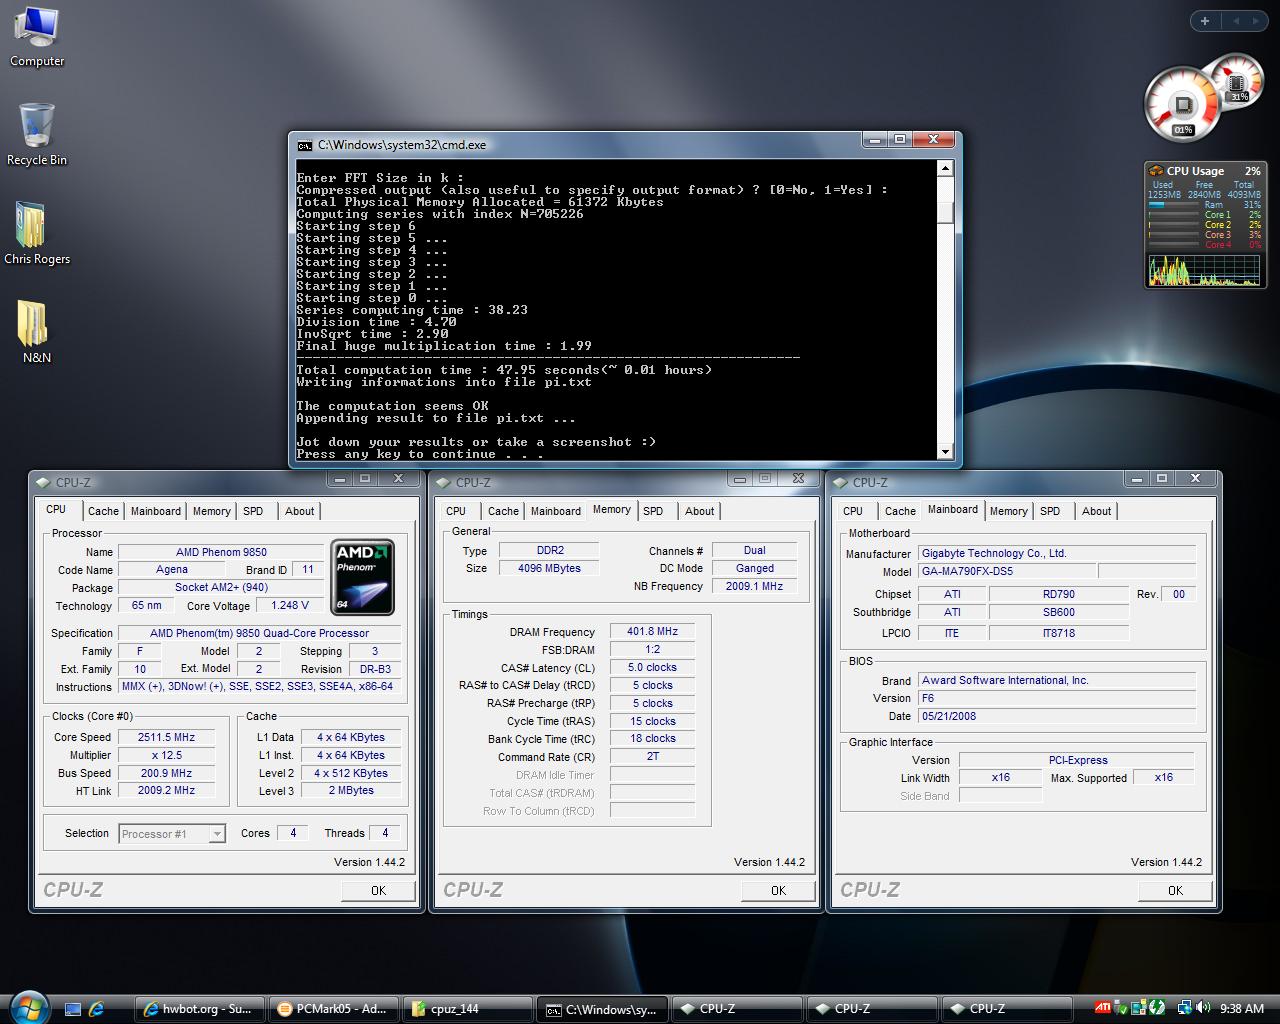This screenshot has width=1280, height=1024.
Task: Open the Recycle Bin icon
Action: pos(37,135)
